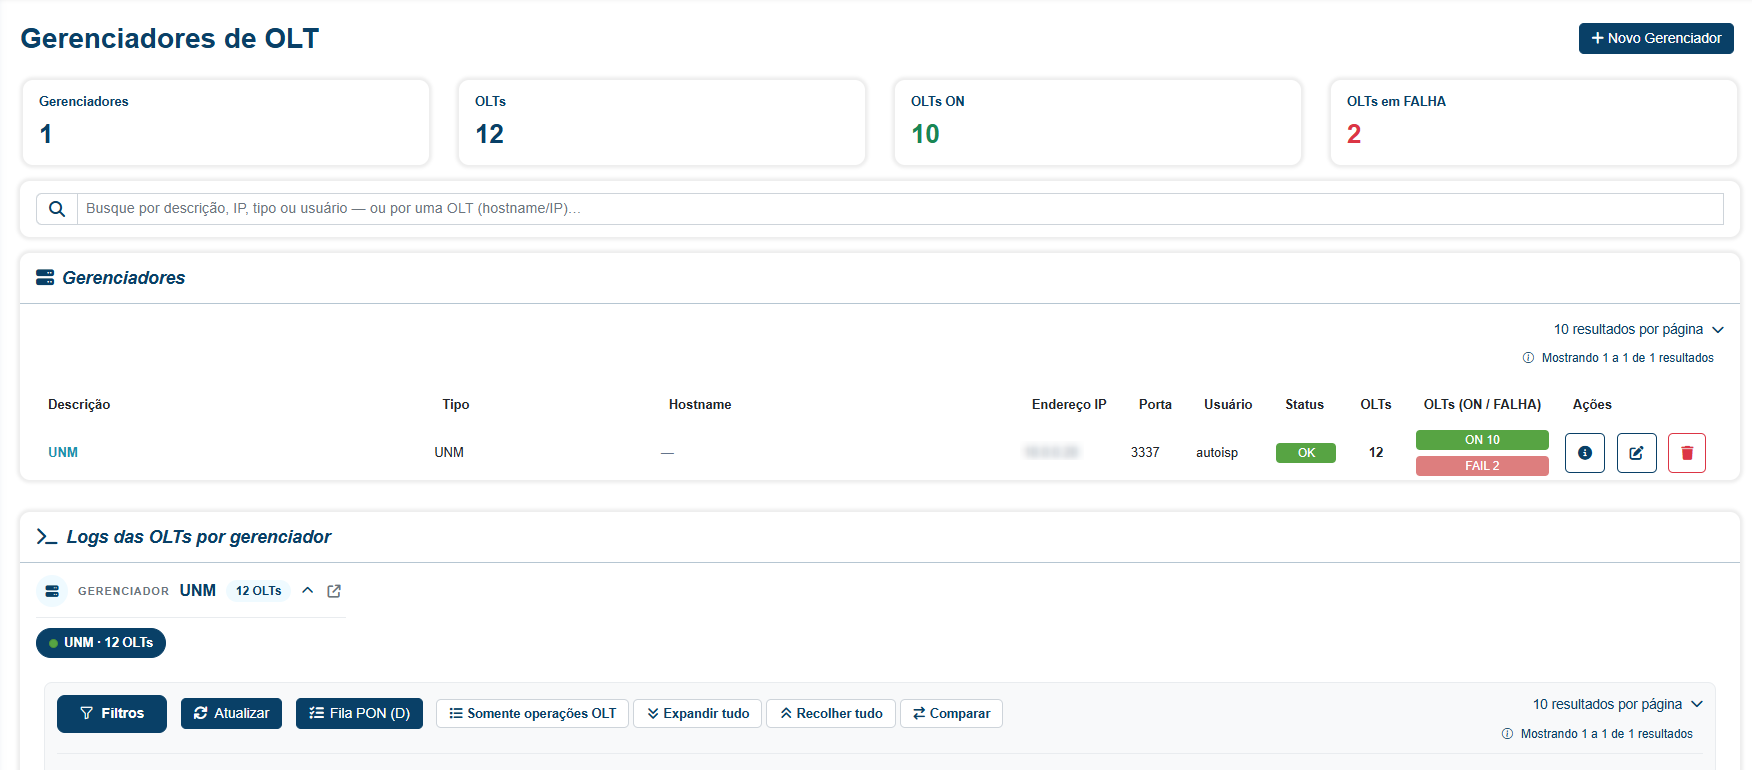Open the UNM description link
Viewport: 1752px width, 770px height.
[x=63, y=453]
